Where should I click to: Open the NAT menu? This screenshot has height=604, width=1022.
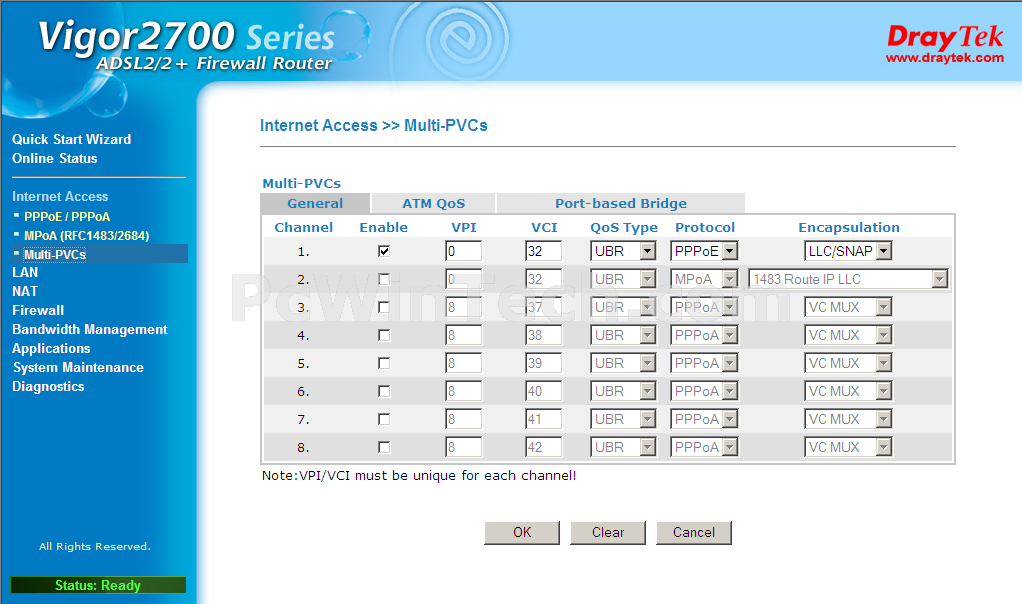point(25,291)
